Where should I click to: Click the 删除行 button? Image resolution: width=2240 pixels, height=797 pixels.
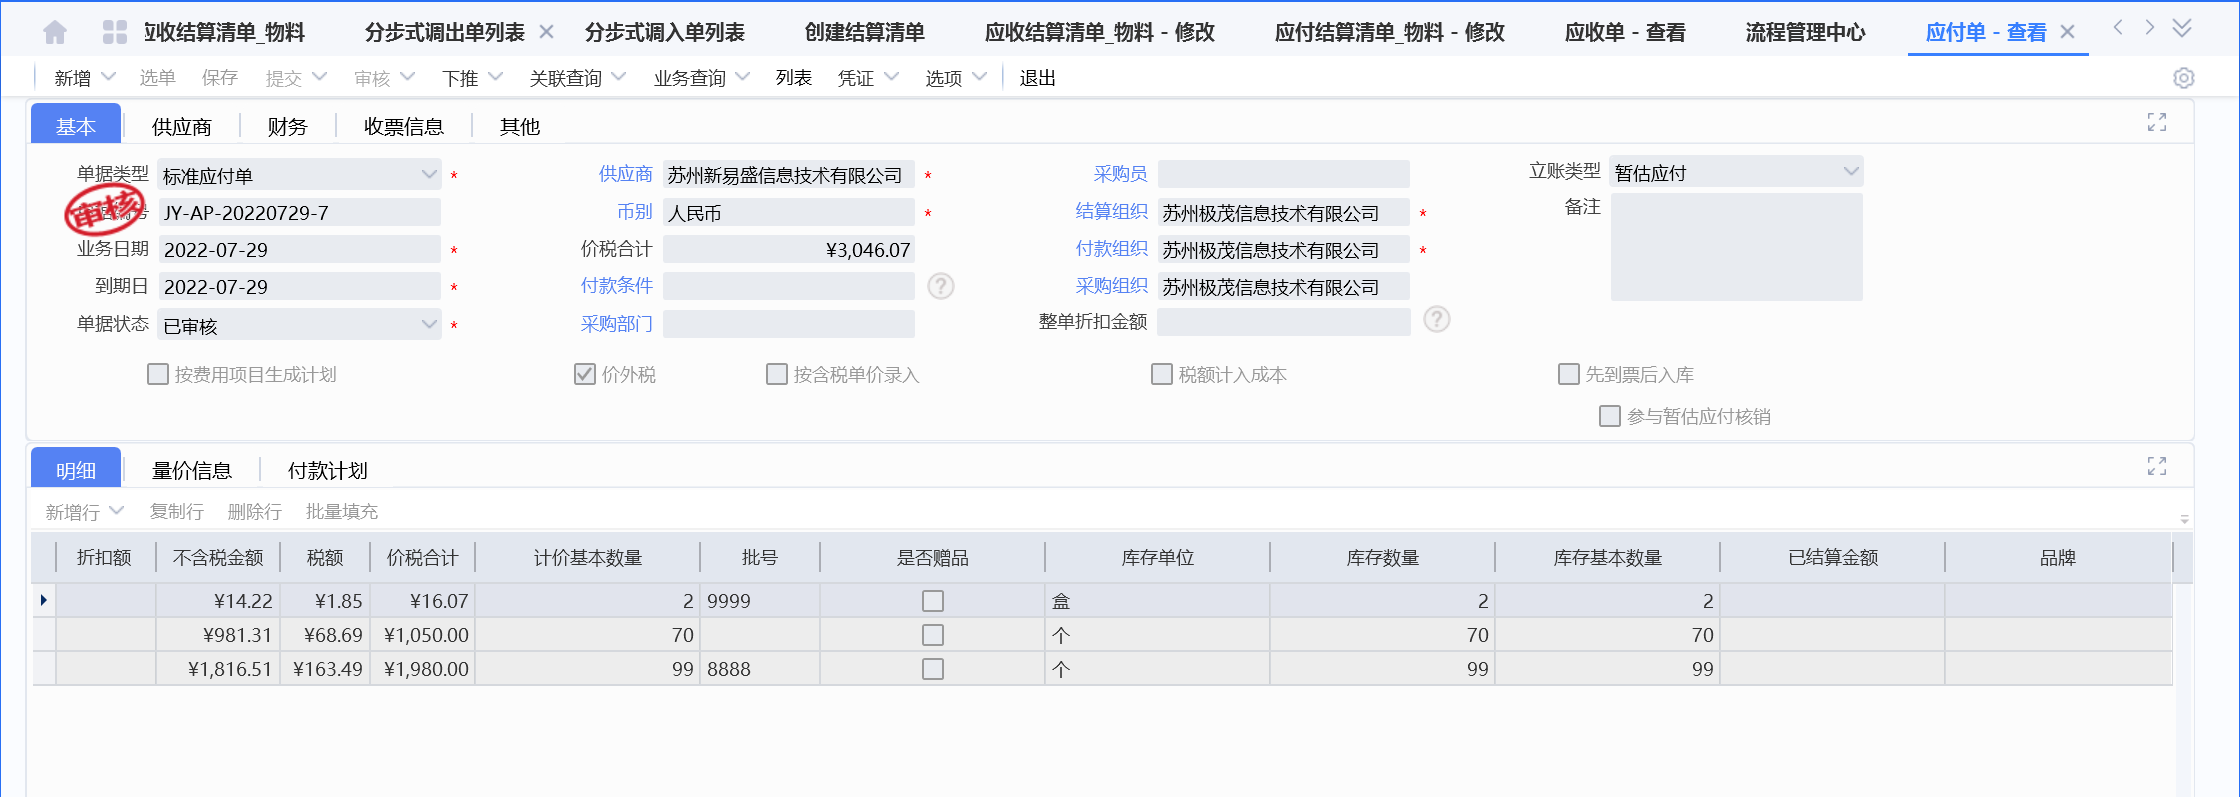pos(255,512)
